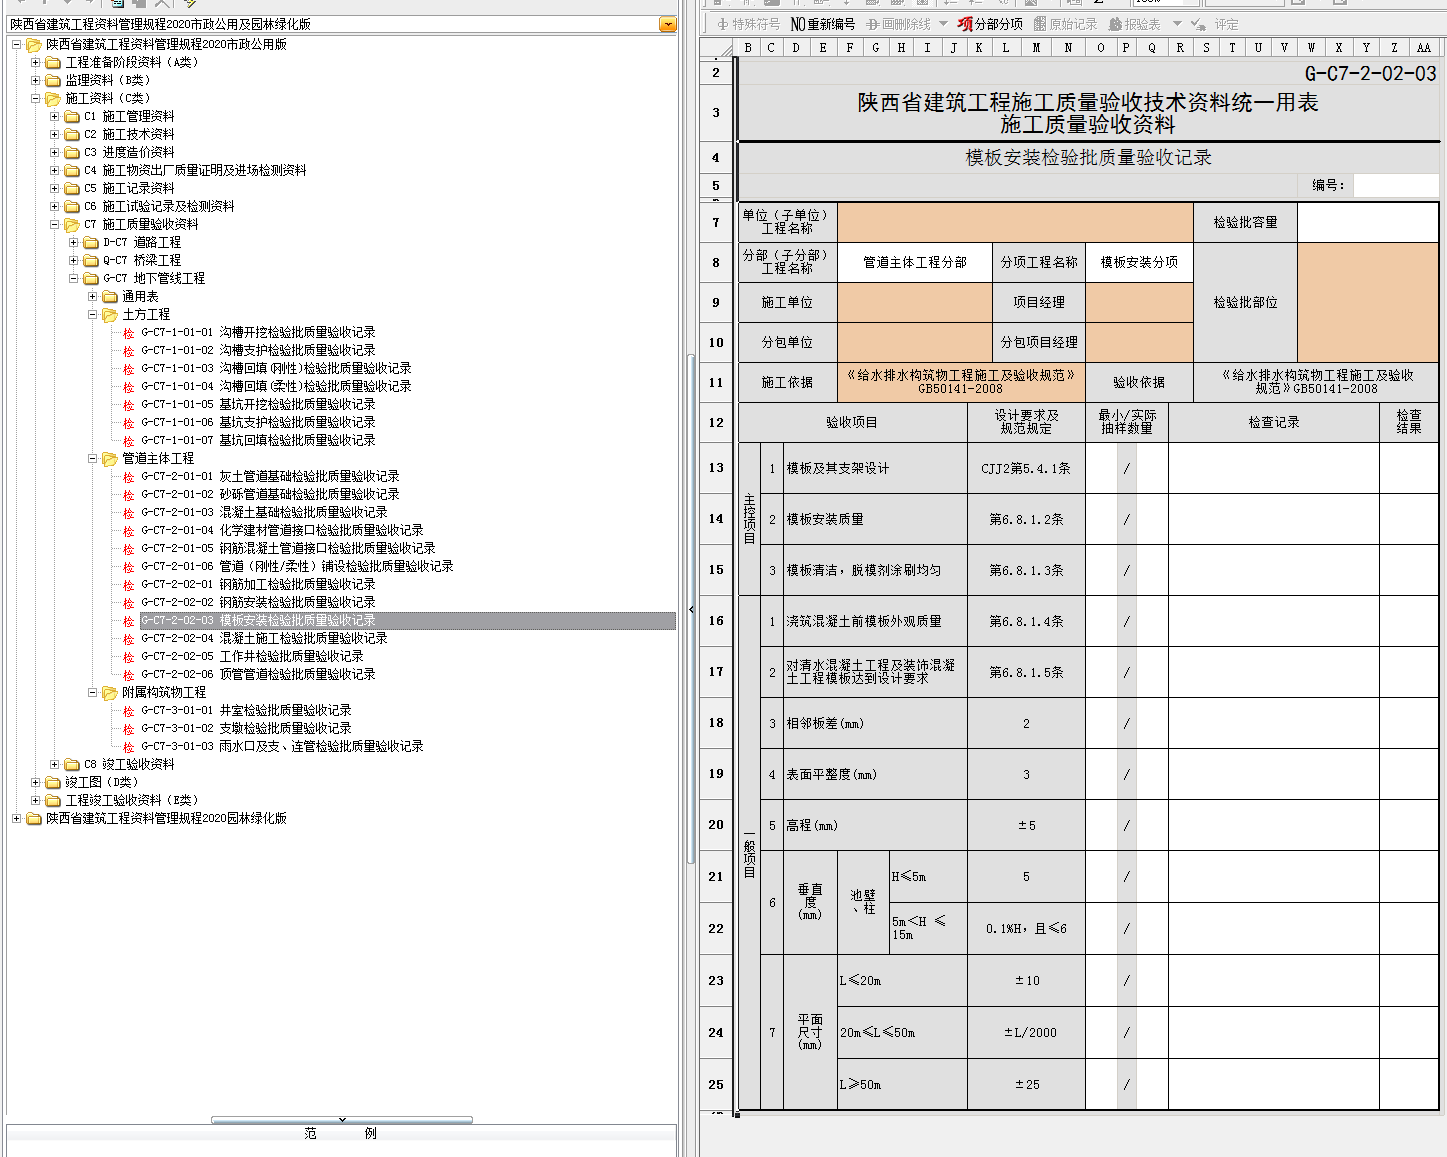The height and width of the screenshot is (1157, 1447).
Task: Click the 项目经理 value cell
Action: (x=1139, y=302)
